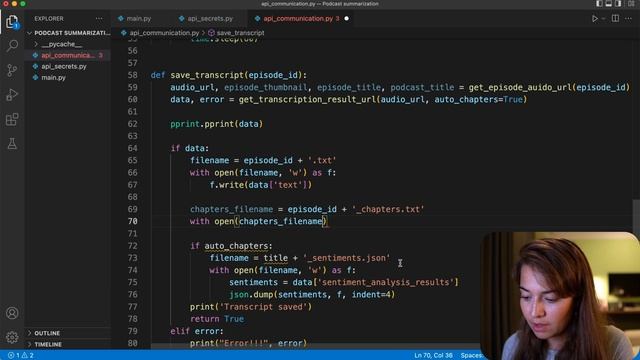Viewport: 640px width, 360px height.
Task: Open api_secrets.py in Explorer tree
Action: pos(64,66)
